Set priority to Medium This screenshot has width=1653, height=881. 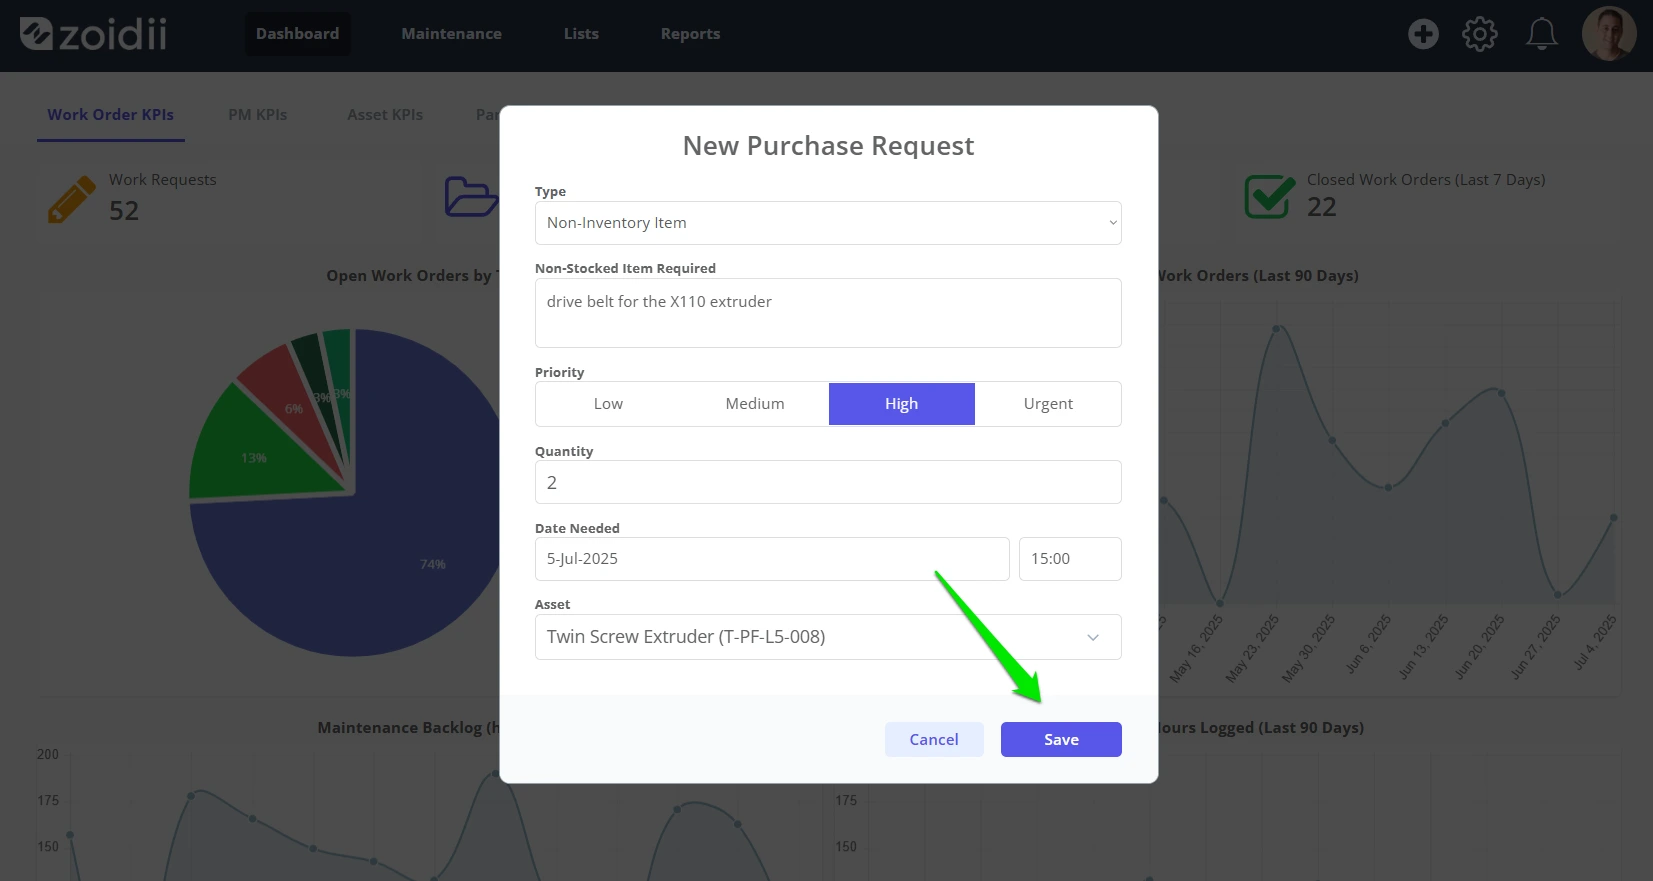755,404
